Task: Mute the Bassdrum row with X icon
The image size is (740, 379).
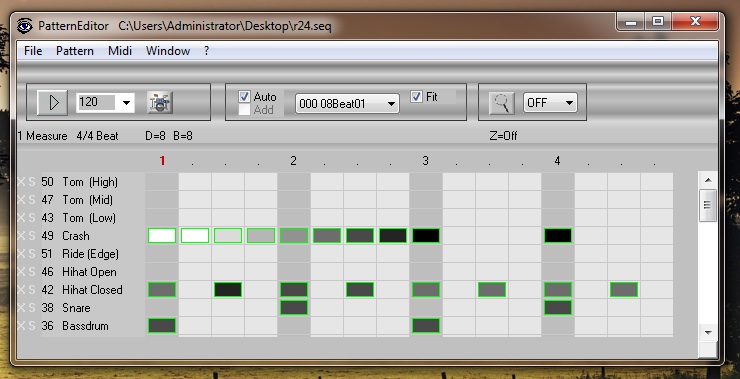Action: (21, 326)
